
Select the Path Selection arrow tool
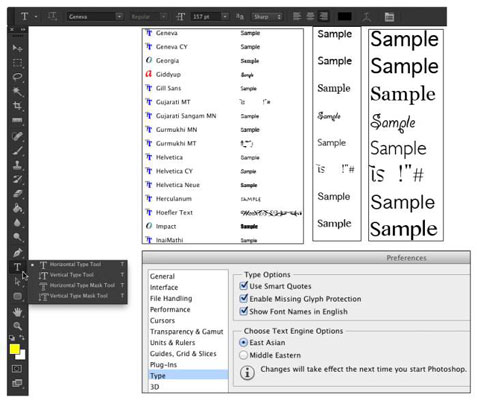(x=17, y=282)
